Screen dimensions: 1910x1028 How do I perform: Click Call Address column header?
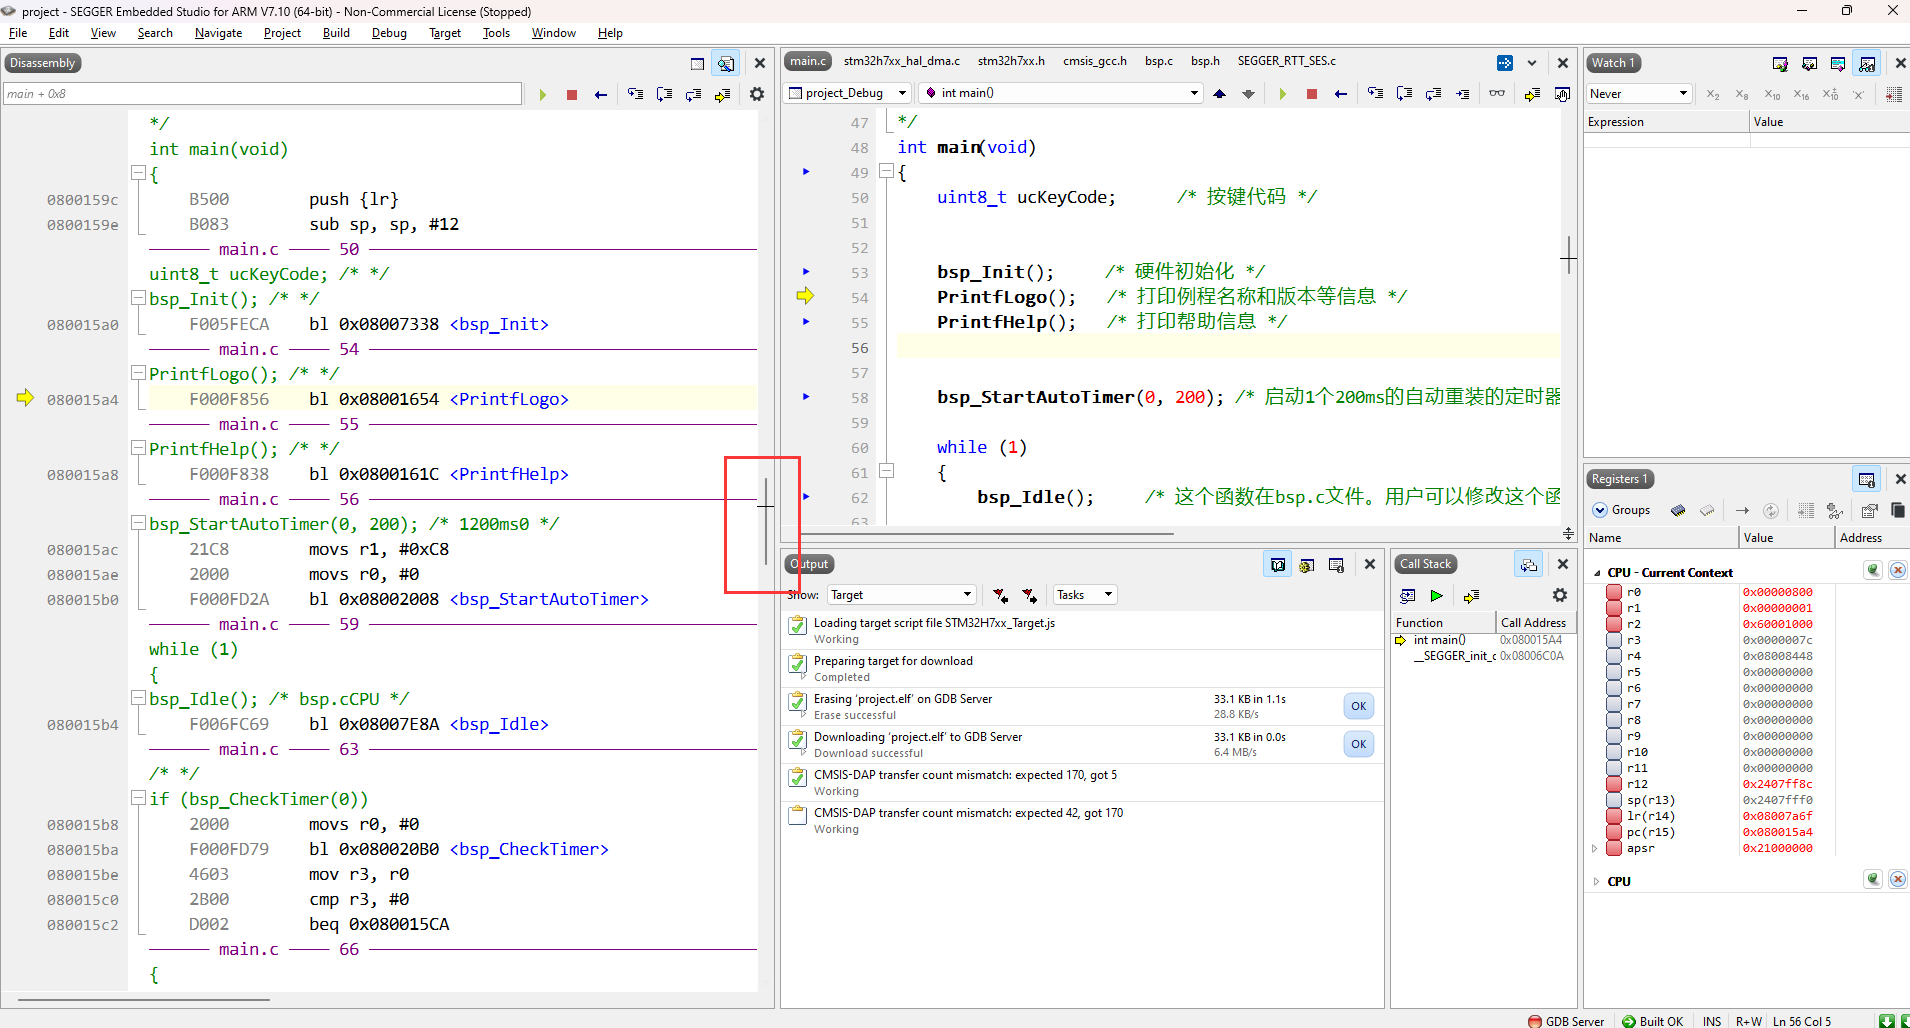click(x=1534, y=623)
